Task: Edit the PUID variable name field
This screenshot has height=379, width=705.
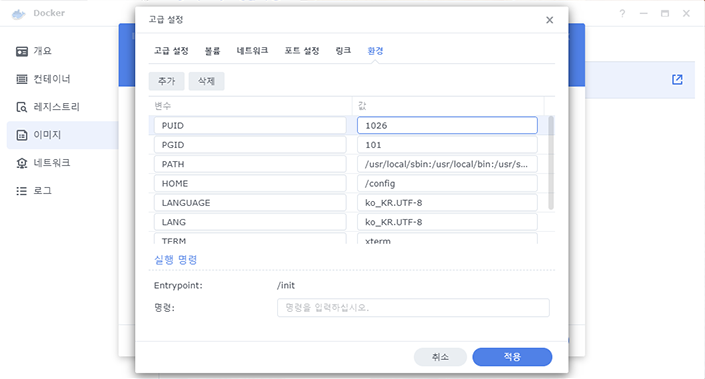Action: click(x=250, y=125)
